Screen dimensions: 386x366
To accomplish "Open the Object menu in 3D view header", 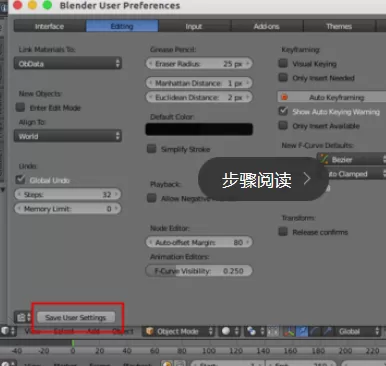I will 123,331.
